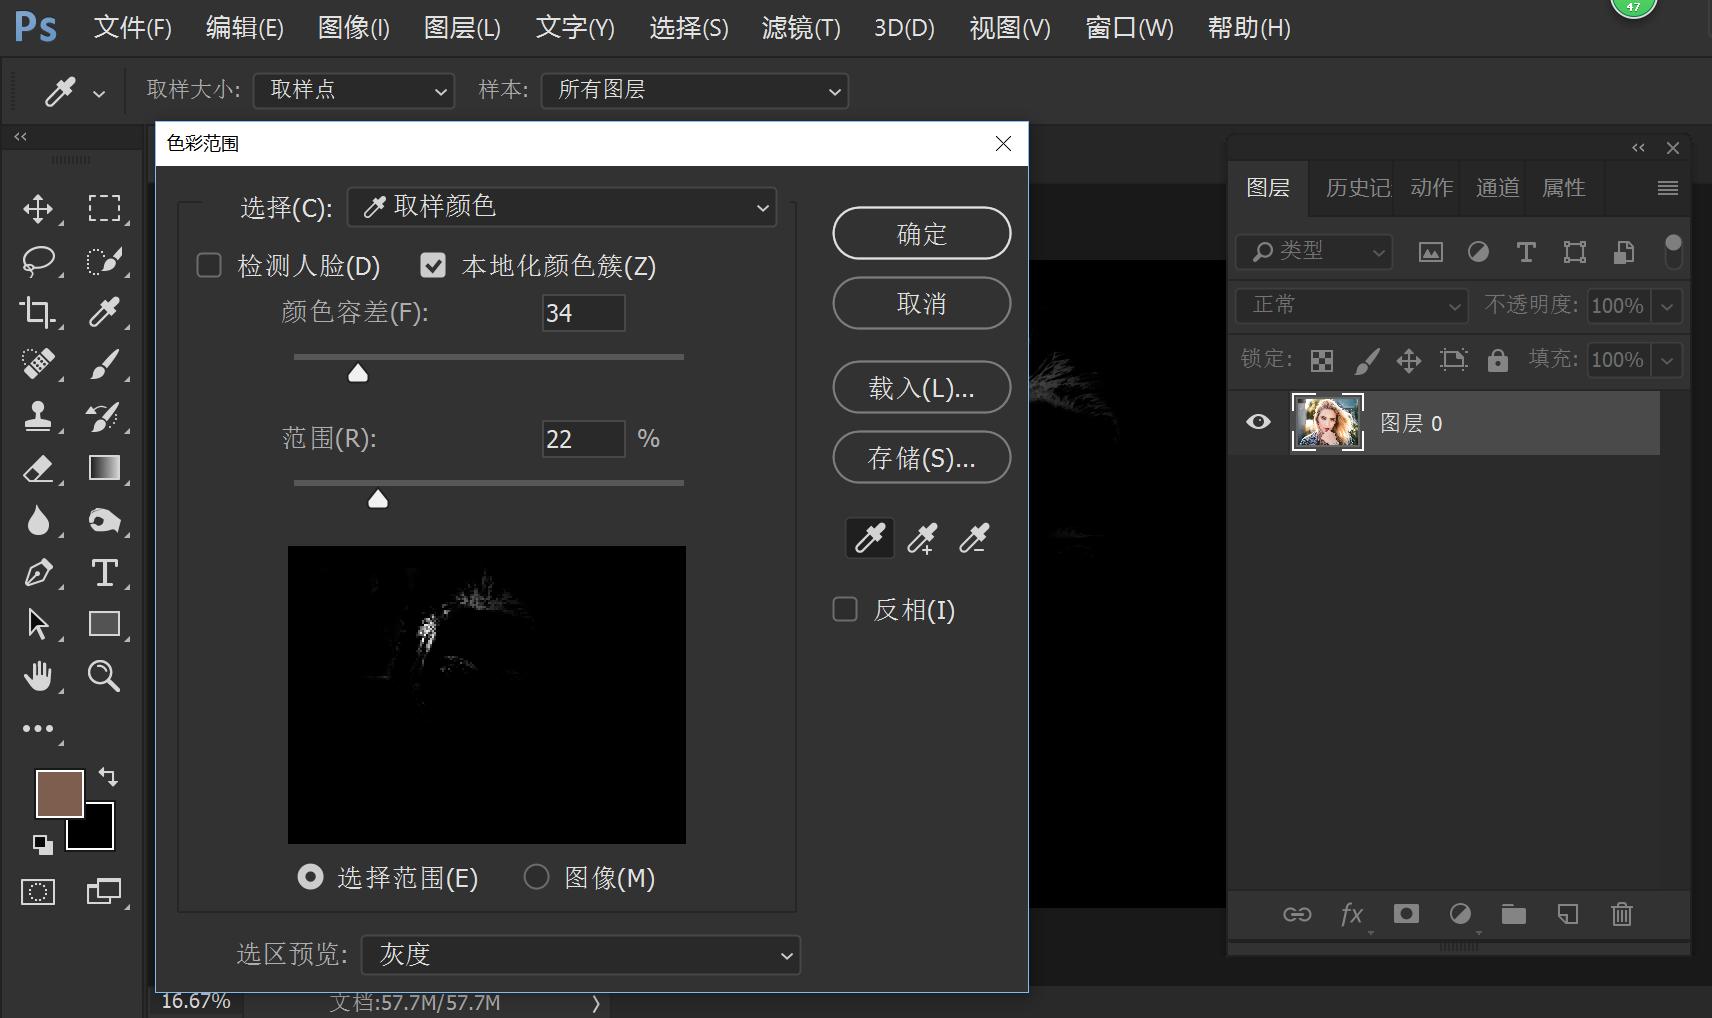1712x1018 pixels.
Task: Toggle the 检测人脸(D) checkbox
Action: (x=209, y=265)
